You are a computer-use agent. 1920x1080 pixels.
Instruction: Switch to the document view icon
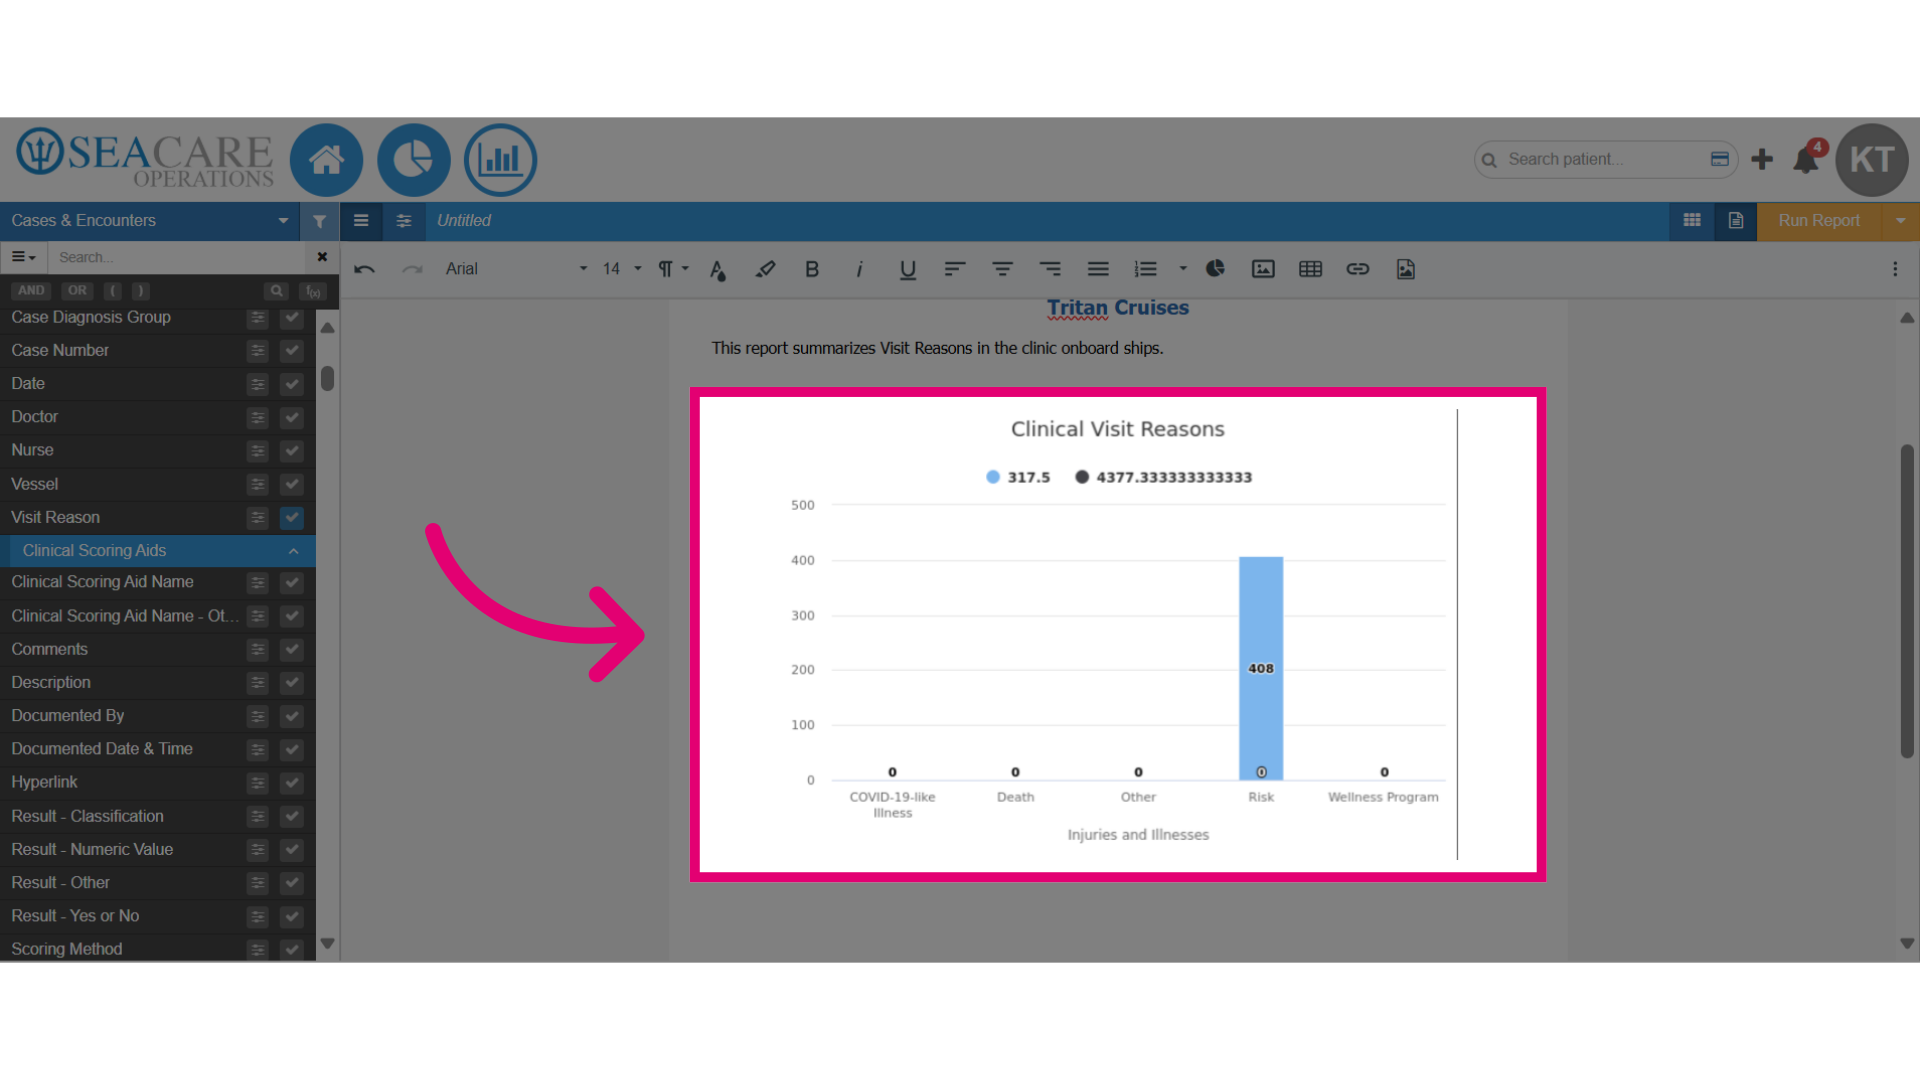[x=1736, y=221]
